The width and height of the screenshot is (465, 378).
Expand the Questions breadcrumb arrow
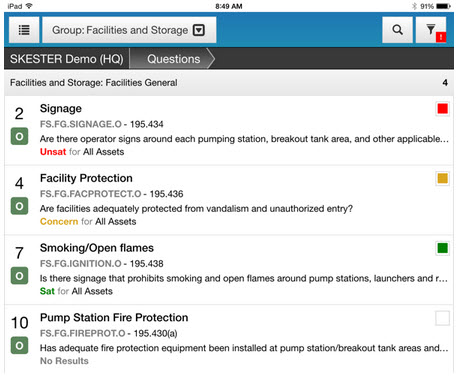pos(211,59)
